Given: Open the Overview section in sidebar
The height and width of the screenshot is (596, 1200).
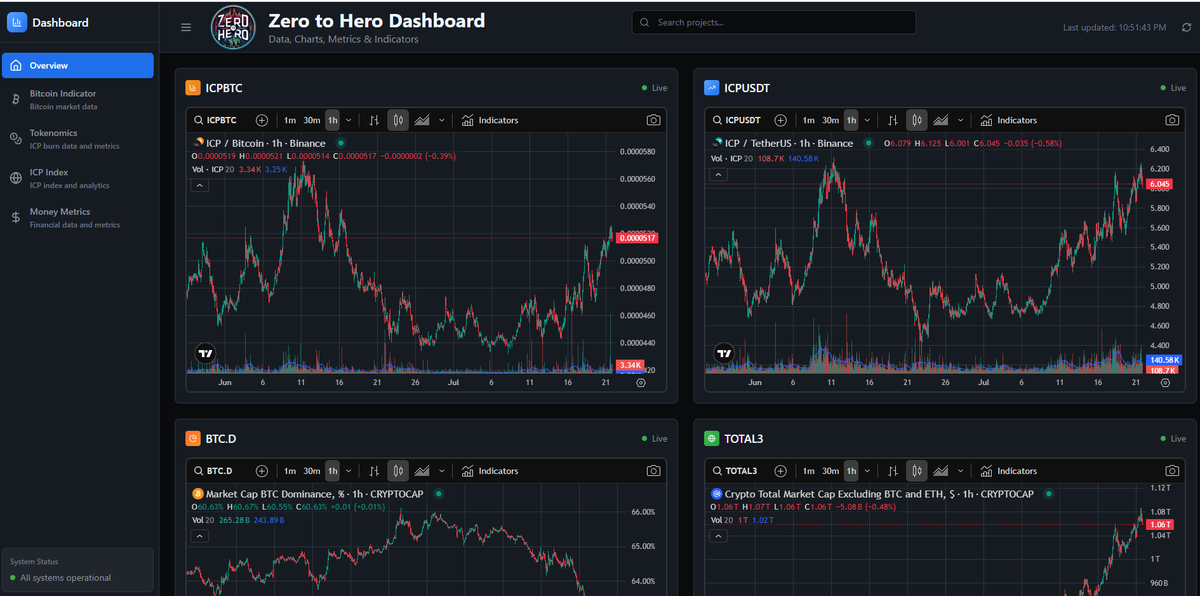Looking at the screenshot, I should (x=78, y=65).
